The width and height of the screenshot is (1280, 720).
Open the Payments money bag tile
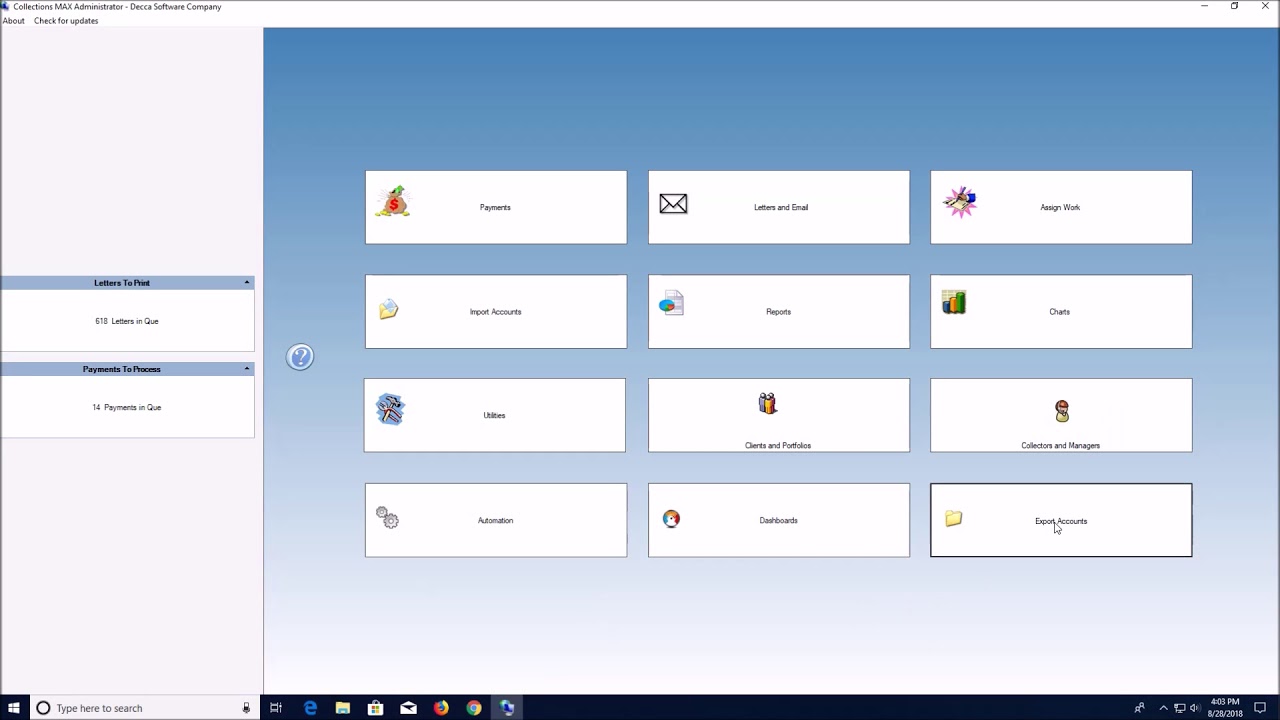pos(496,207)
